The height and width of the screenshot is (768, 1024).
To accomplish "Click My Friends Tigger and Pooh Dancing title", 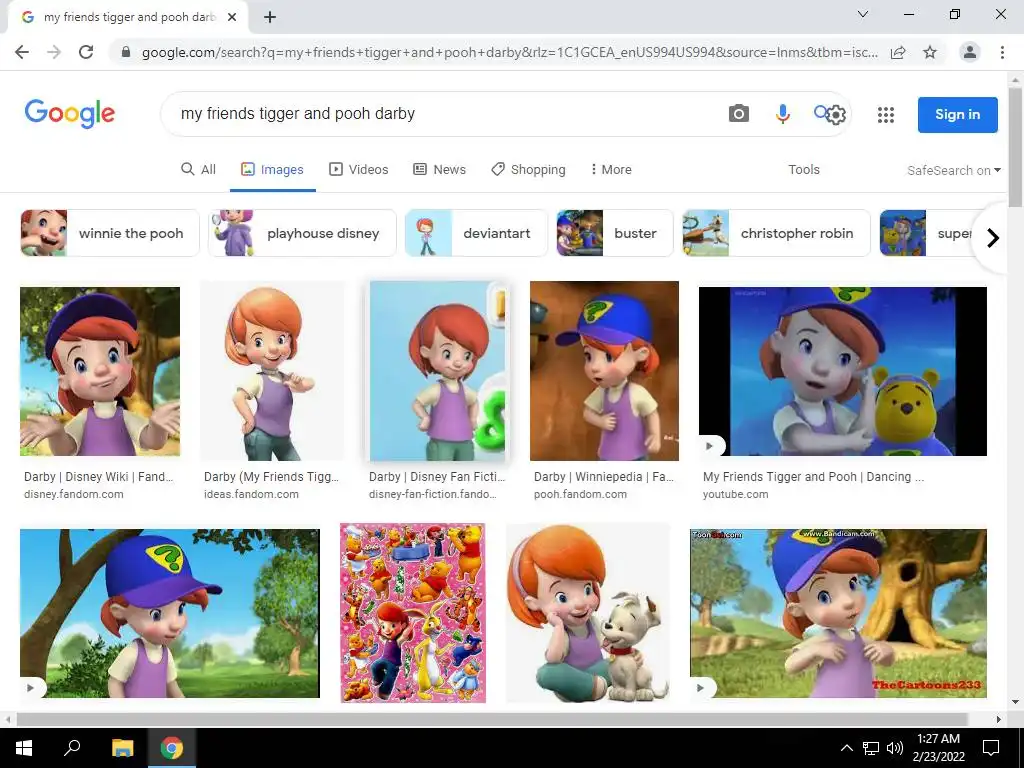I will pos(813,477).
